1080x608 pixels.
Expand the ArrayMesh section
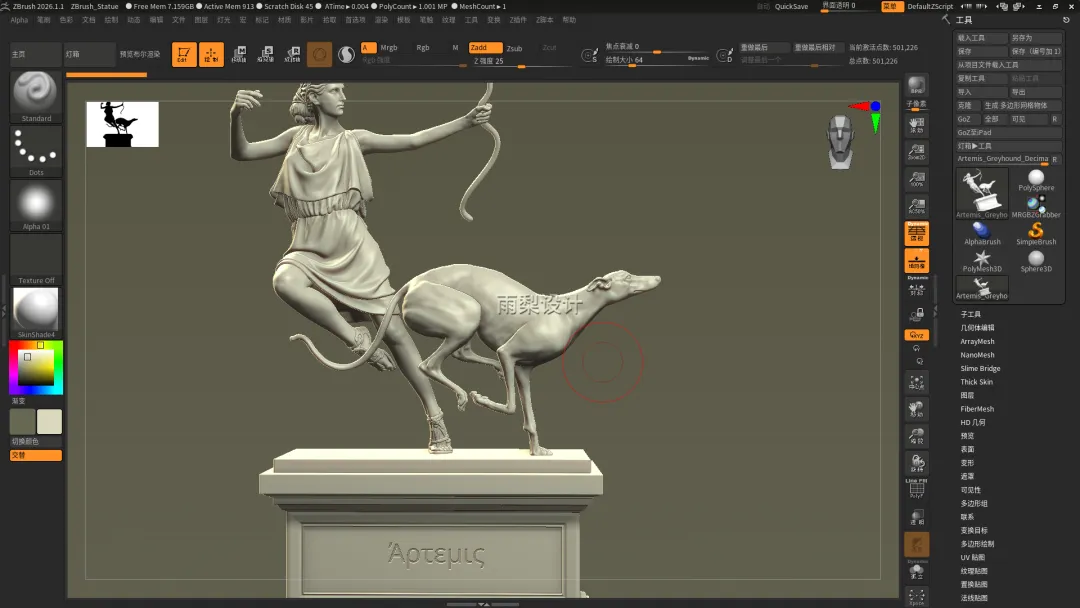[x=977, y=342]
